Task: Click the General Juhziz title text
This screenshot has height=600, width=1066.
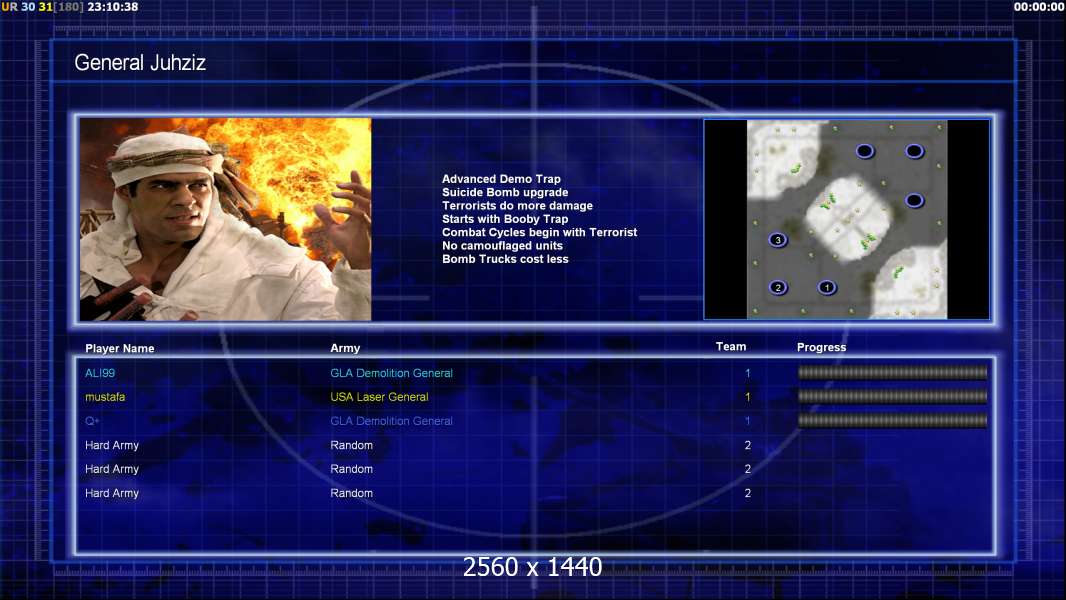Action: [140, 63]
